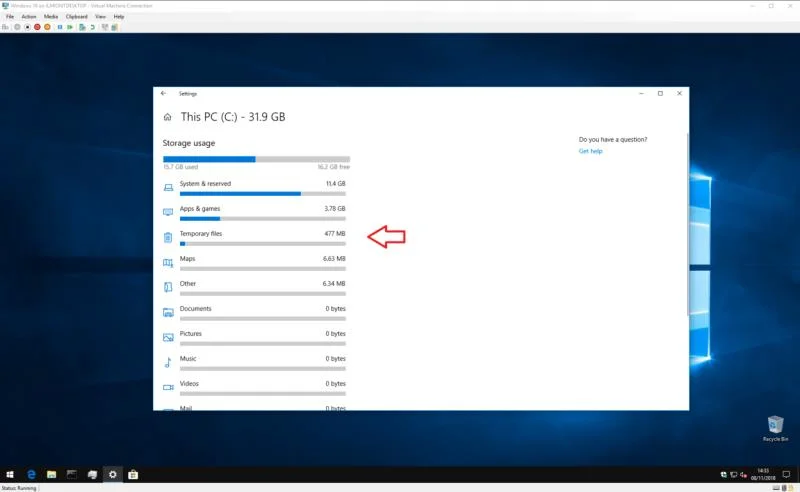Launch Microsoft Edge from taskbar
Image resolution: width=800 pixels, height=492 pixels.
point(31,475)
